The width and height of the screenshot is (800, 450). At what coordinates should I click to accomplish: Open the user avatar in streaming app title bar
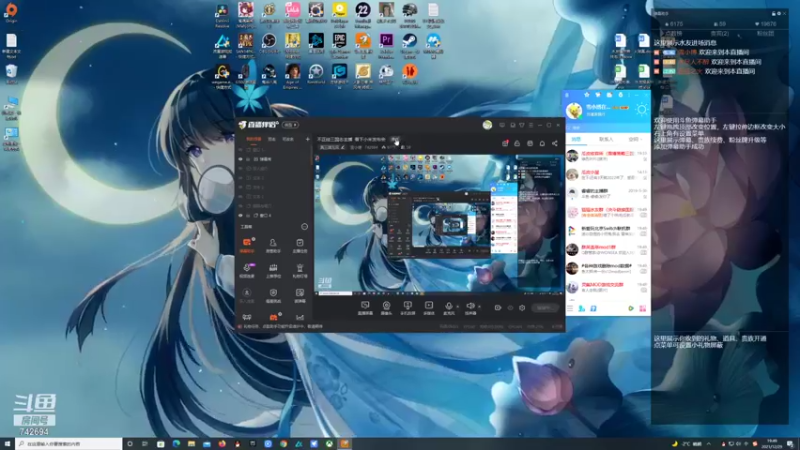click(x=487, y=125)
